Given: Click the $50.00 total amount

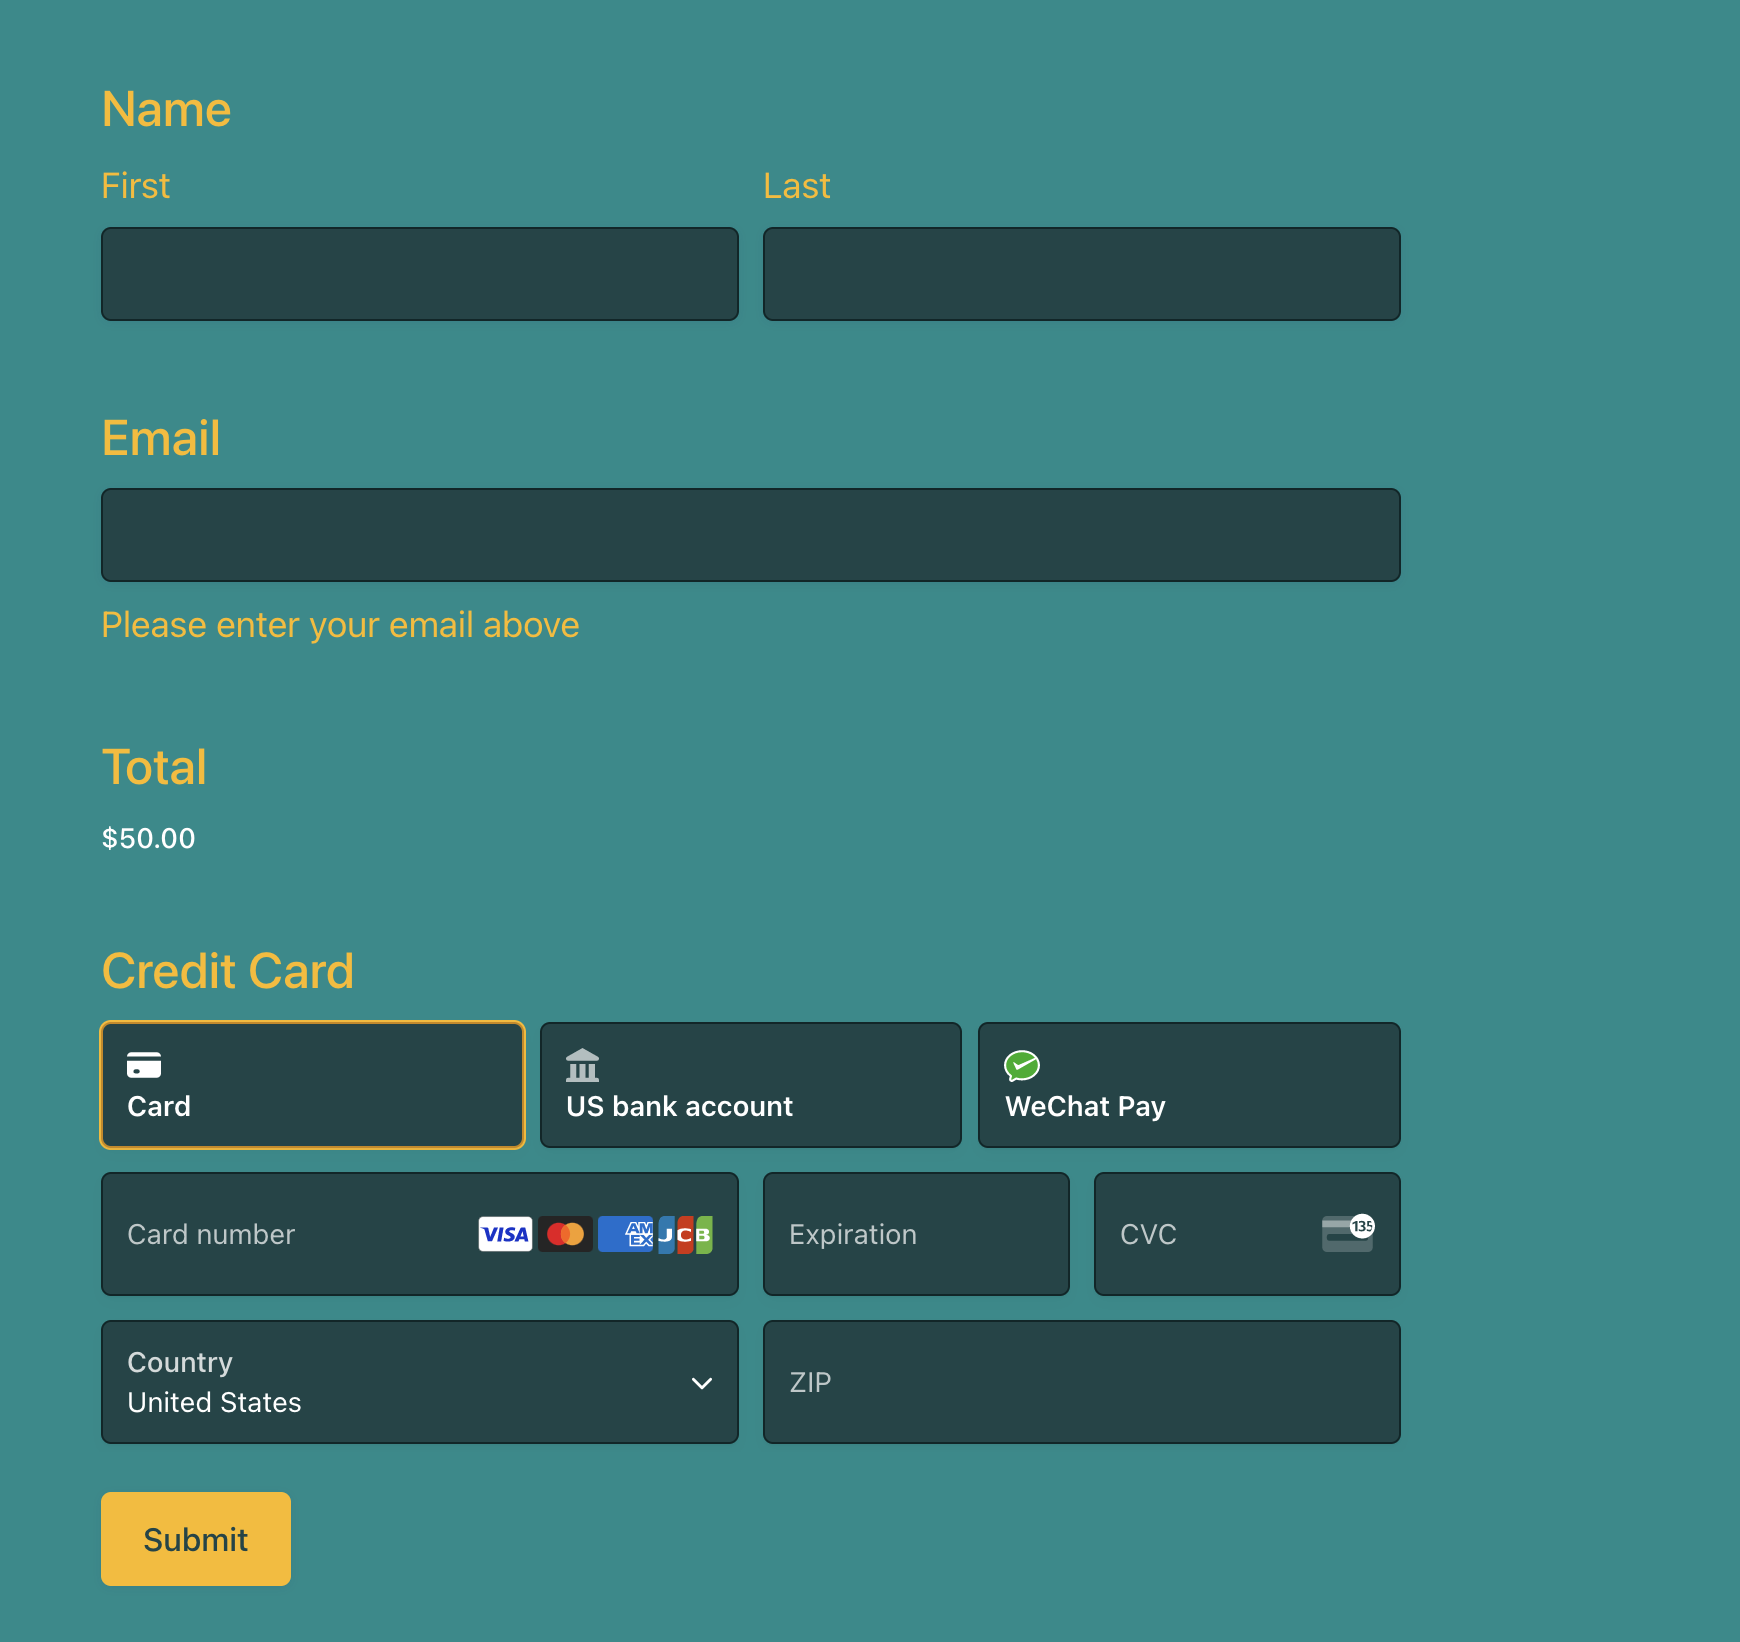Looking at the screenshot, I should coord(148,838).
